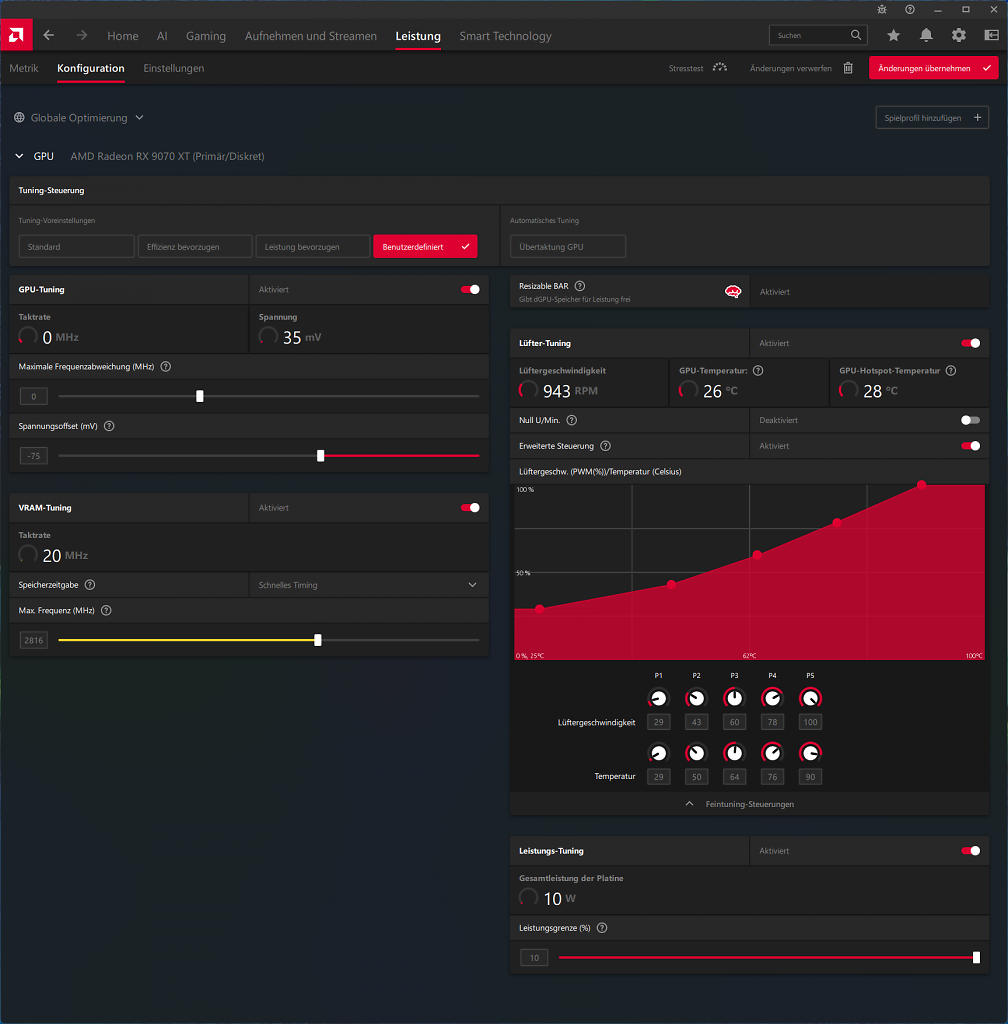Open the Gaming menu tab
Screen dimensions: 1008x1024
point(206,36)
